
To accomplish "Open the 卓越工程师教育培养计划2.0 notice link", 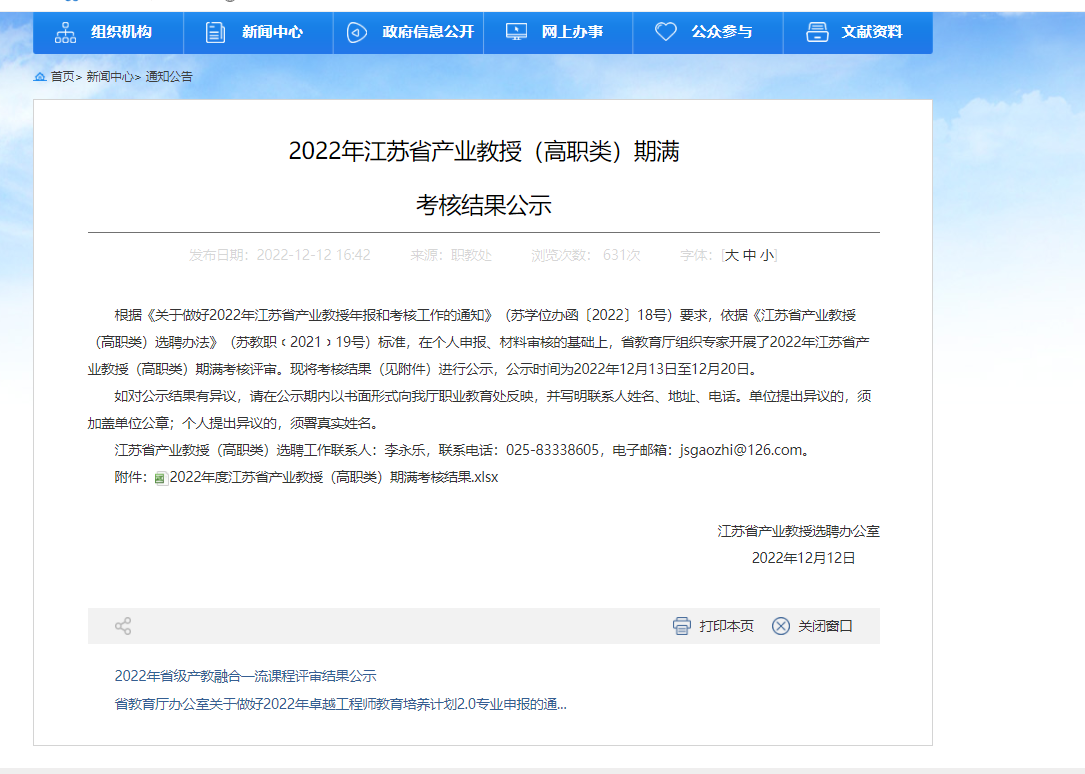I will pyautogui.click(x=340, y=704).
